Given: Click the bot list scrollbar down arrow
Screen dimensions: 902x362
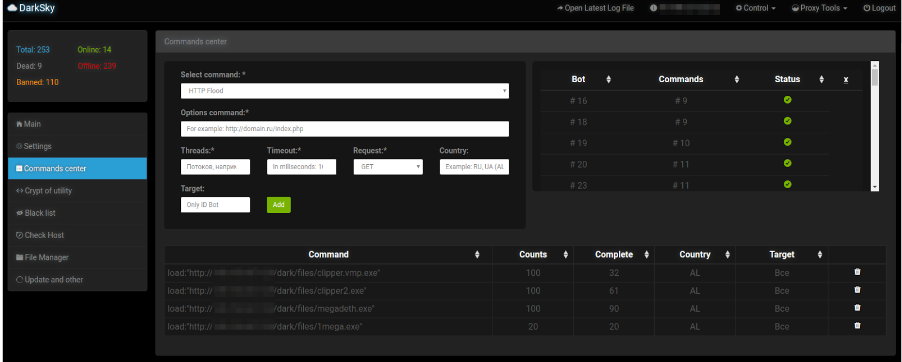Looking at the screenshot, I should click(875, 187).
